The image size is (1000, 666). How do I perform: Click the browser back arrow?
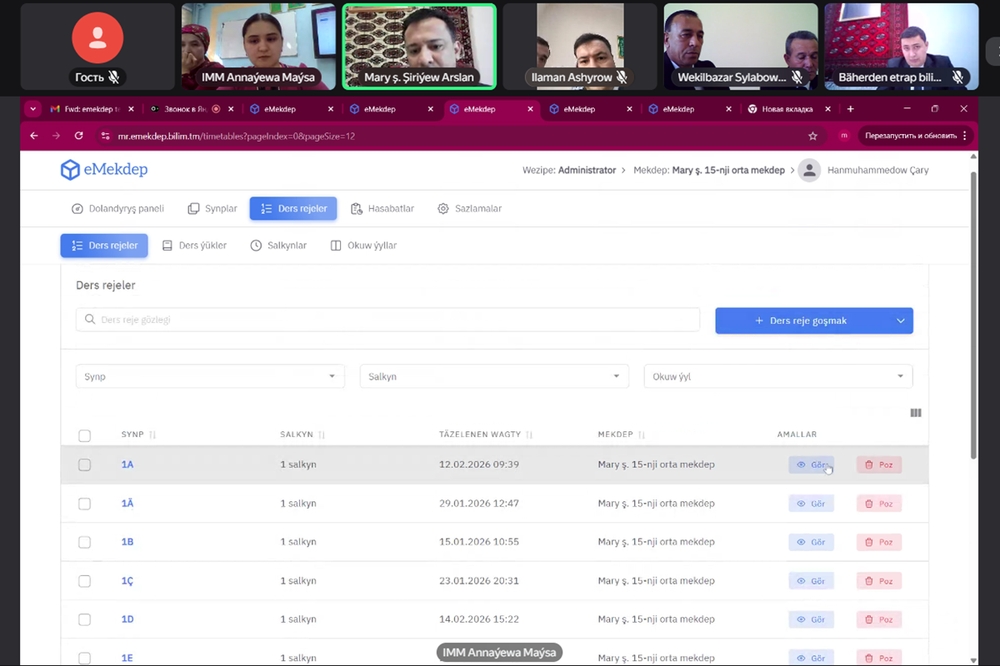(34, 136)
